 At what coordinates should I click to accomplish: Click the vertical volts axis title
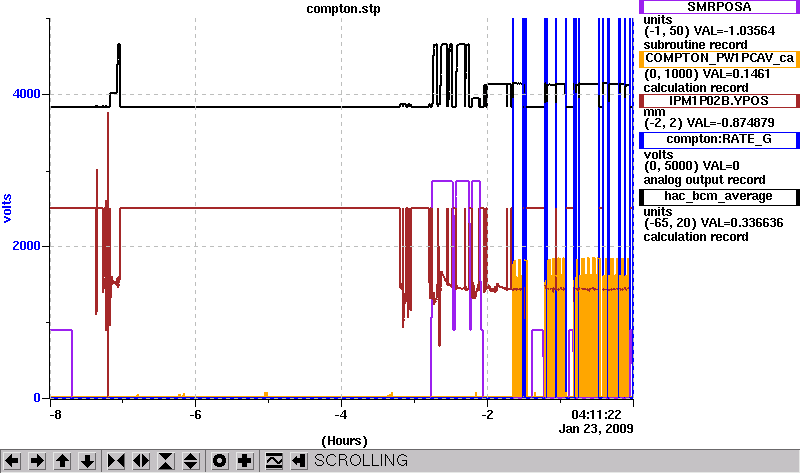(x=7, y=208)
